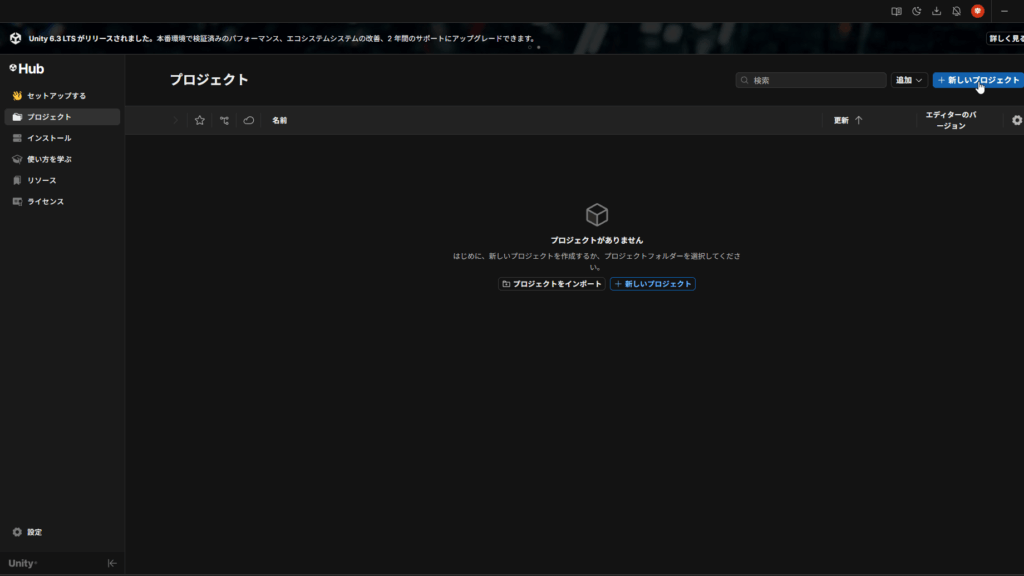Open the table column settings gear

(x=1016, y=120)
